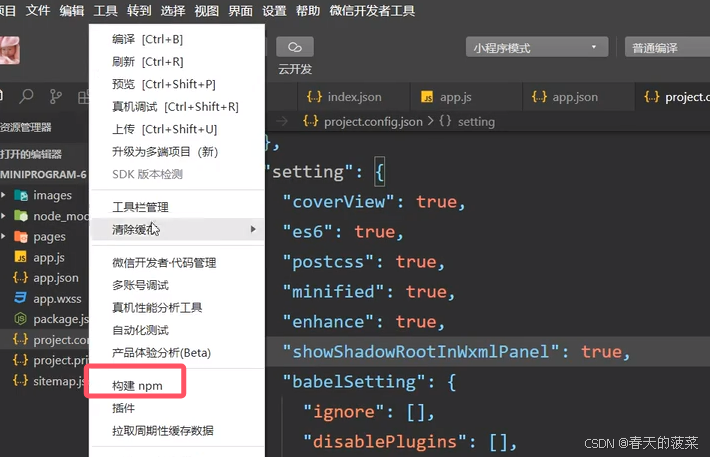This screenshot has height=457, width=710.
Task: Select 刷新 [Ctrl+R] menu entry
Action: pyautogui.click(x=177, y=62)
